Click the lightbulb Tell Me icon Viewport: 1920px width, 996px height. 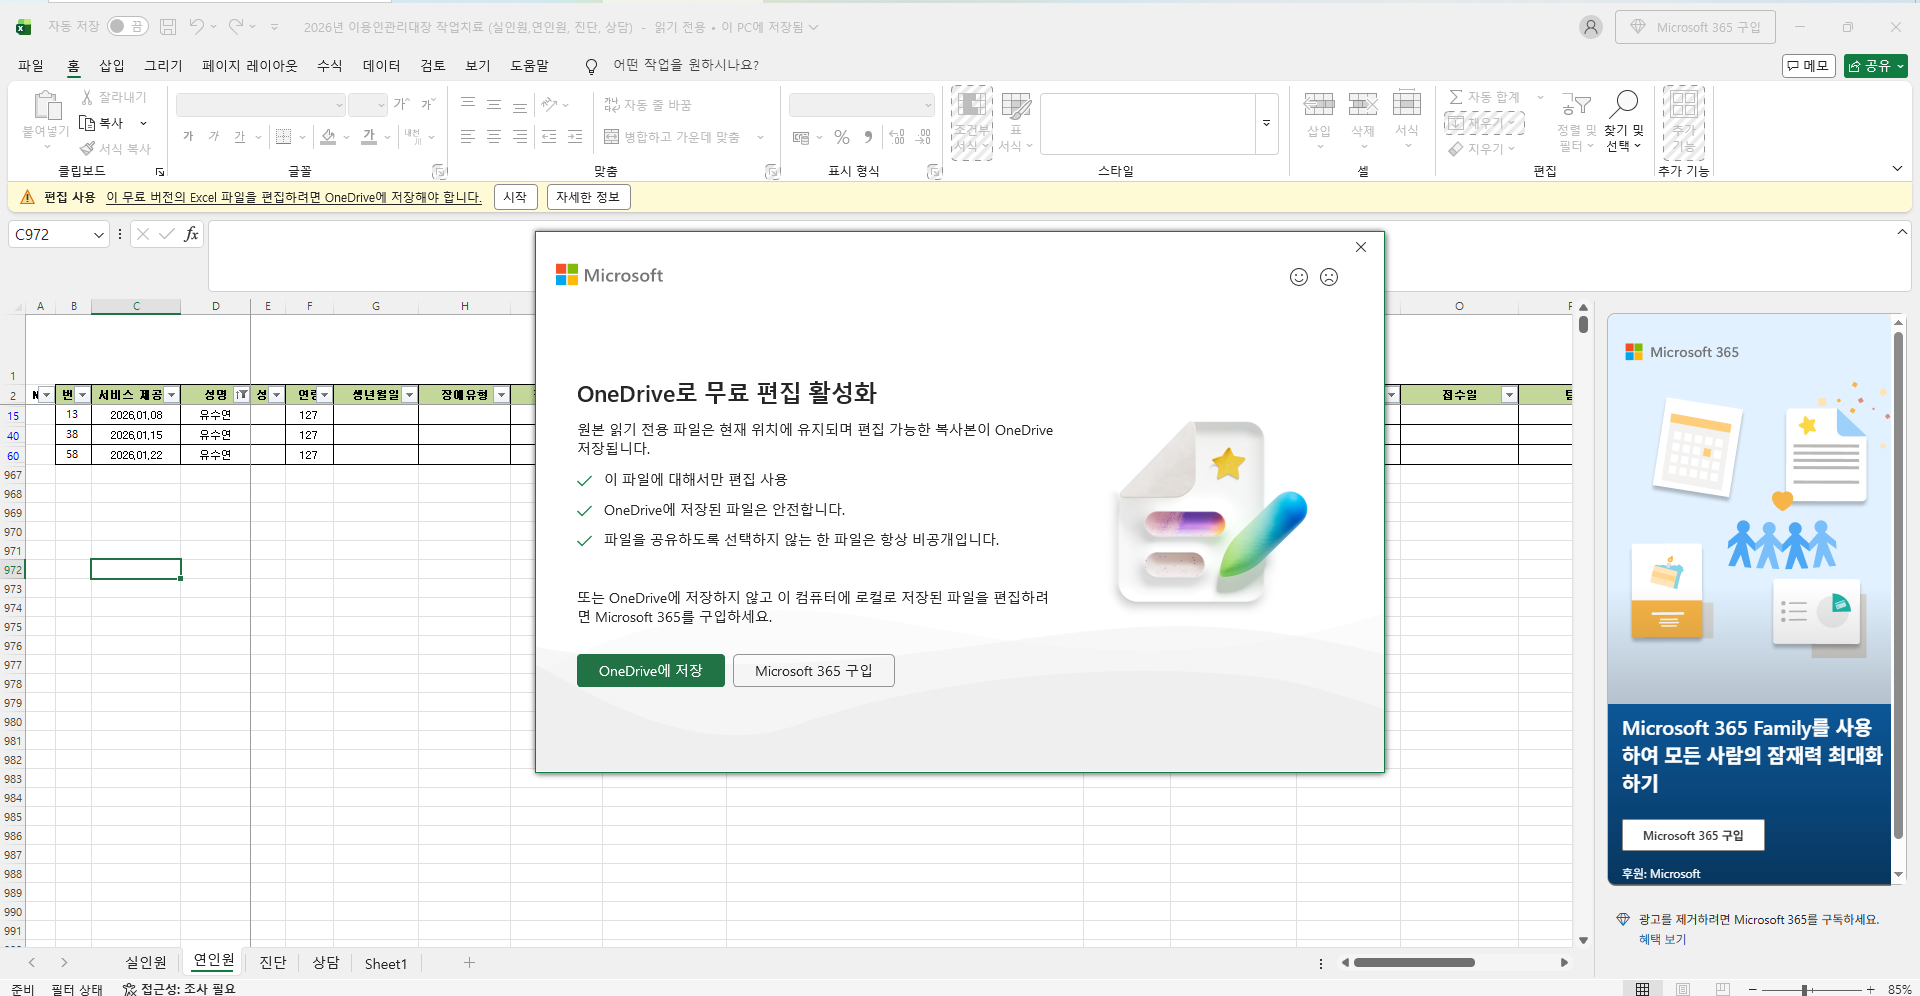591,66
